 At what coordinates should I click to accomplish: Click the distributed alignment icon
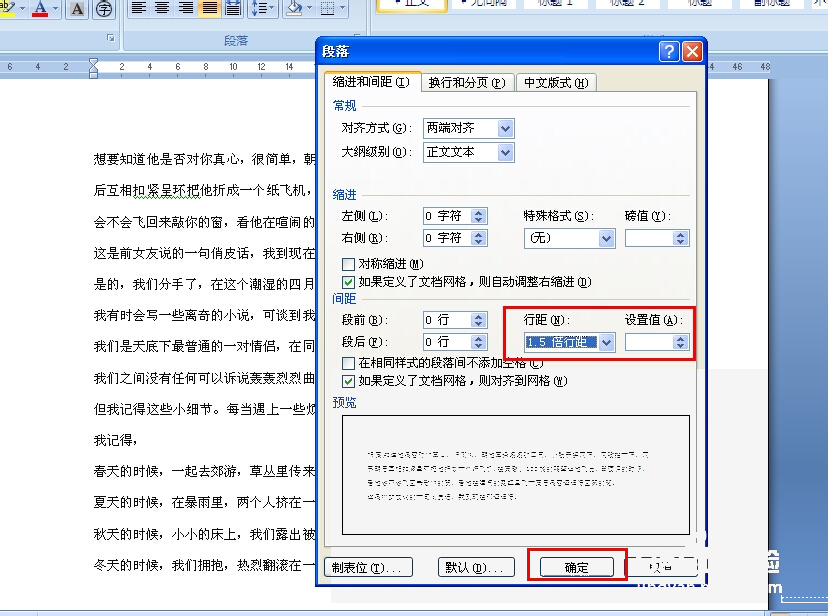233,8
